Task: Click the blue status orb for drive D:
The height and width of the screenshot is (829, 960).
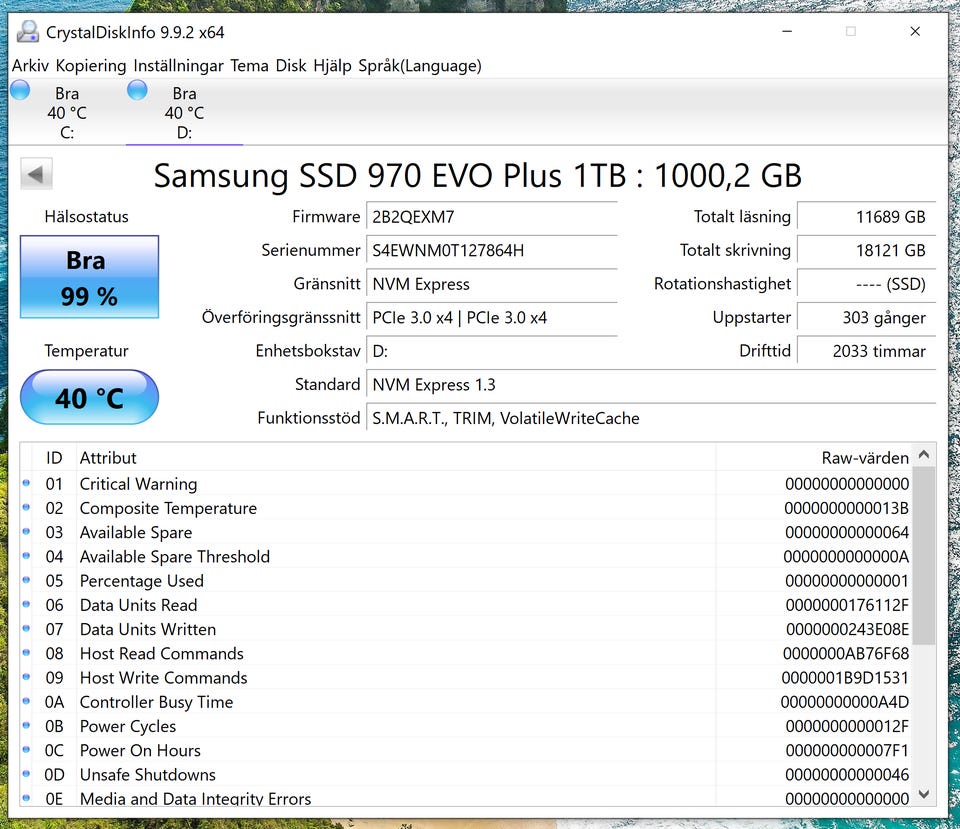Action: pos(137,90)
